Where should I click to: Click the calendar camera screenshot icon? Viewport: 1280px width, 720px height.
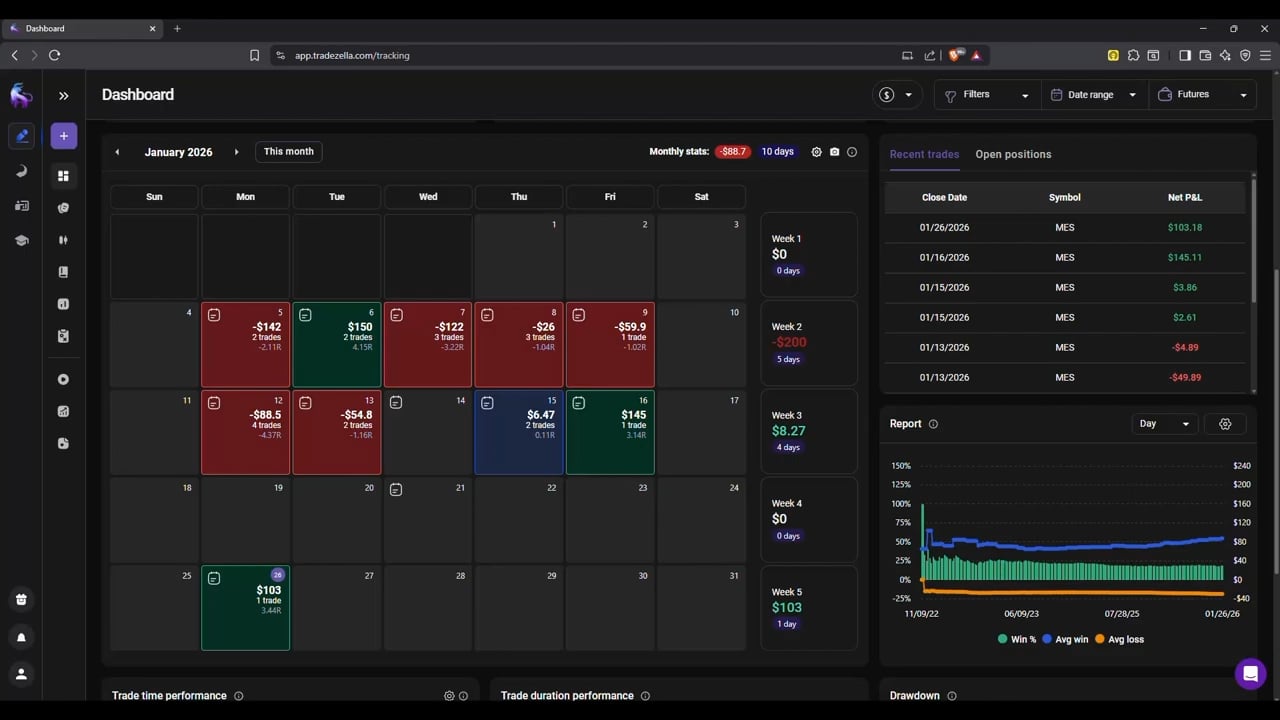(834, 152)
